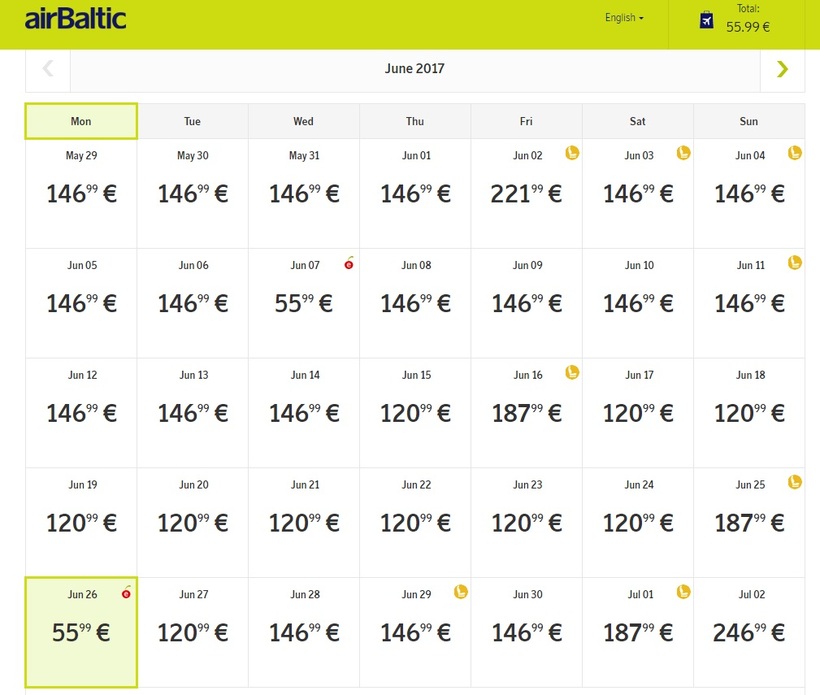This screenshot has width=820, height=695.
Task: Click the June 2017 month title
Action: point(415,69)
